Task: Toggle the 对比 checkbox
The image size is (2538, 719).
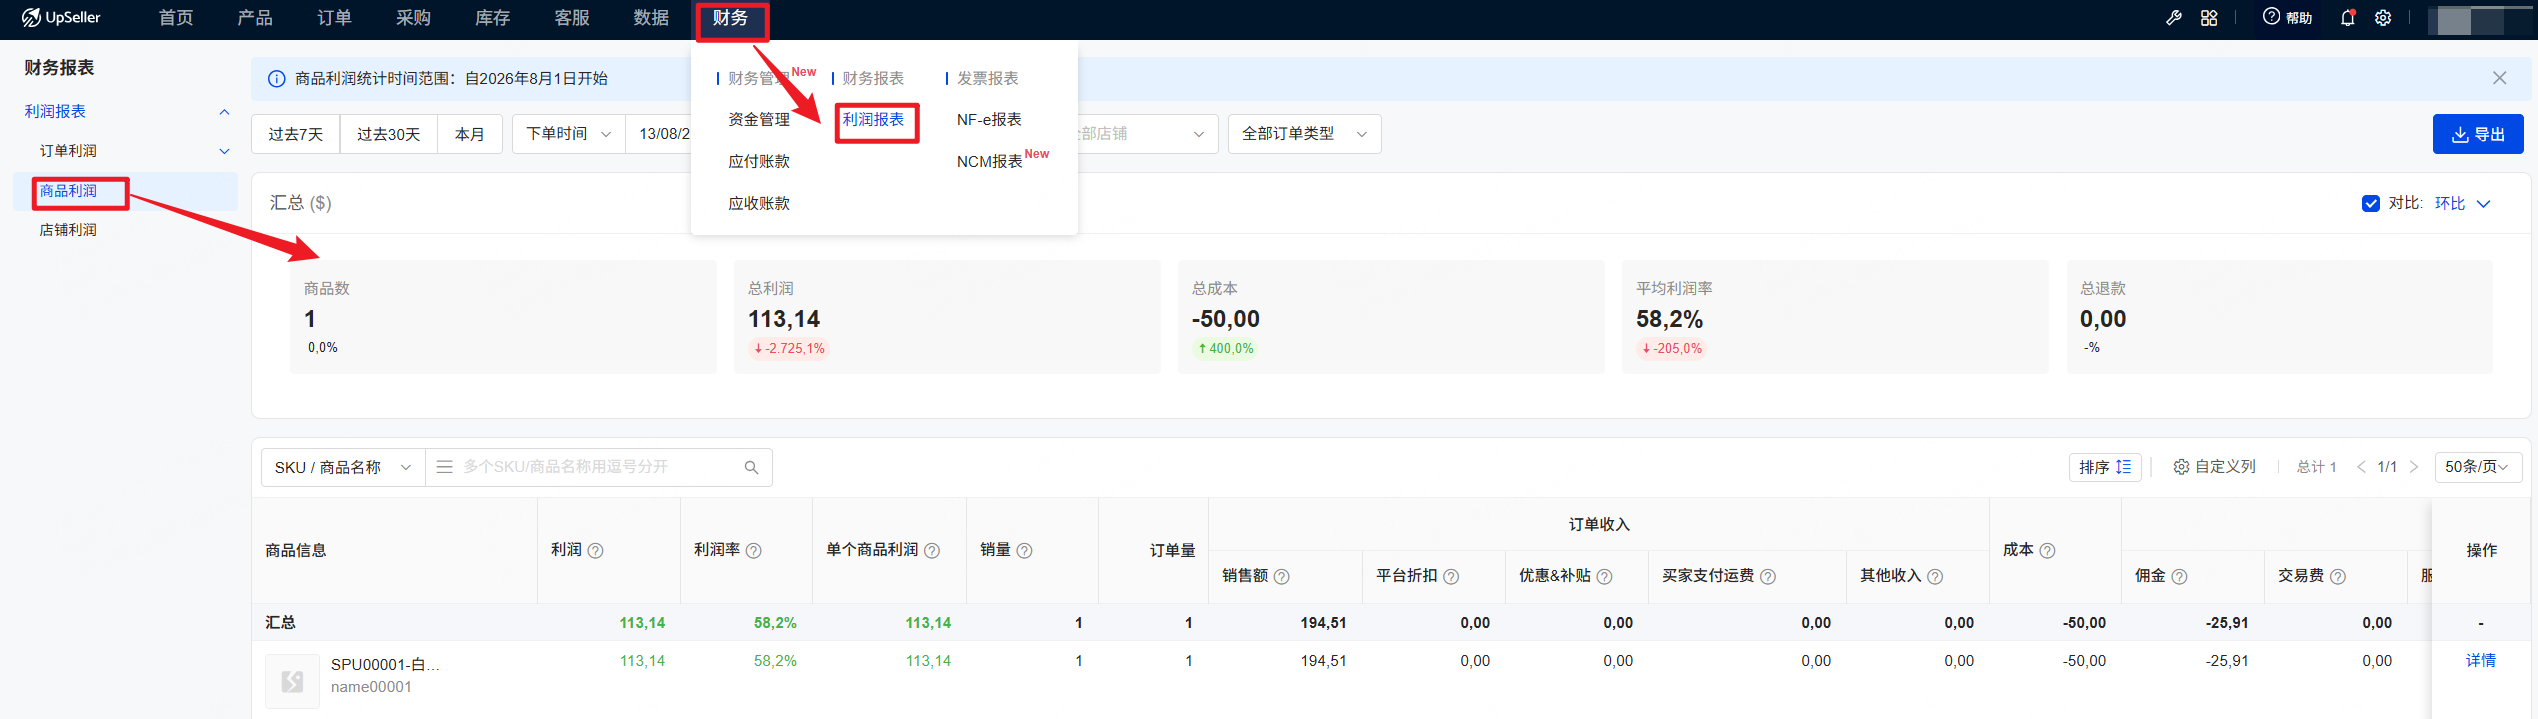Action: click(2370, 204)
